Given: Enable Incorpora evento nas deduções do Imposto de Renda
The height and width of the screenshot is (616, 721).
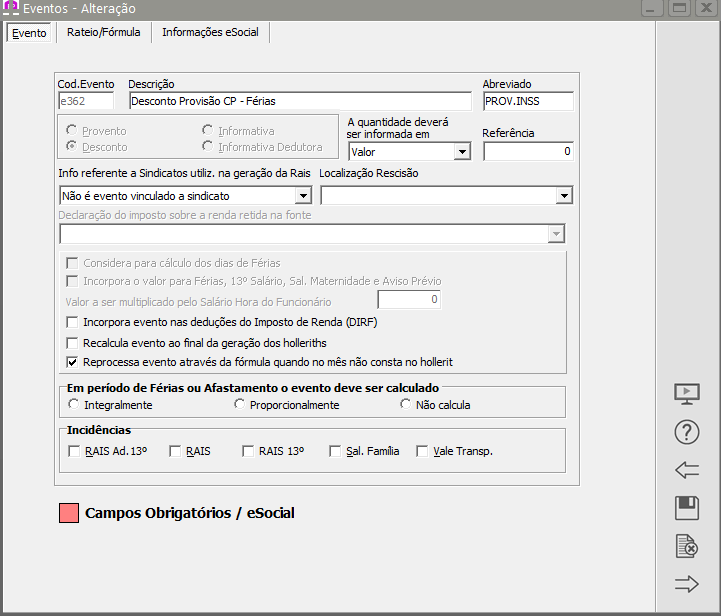Looking at the screenshot, I should click(72, 323).
